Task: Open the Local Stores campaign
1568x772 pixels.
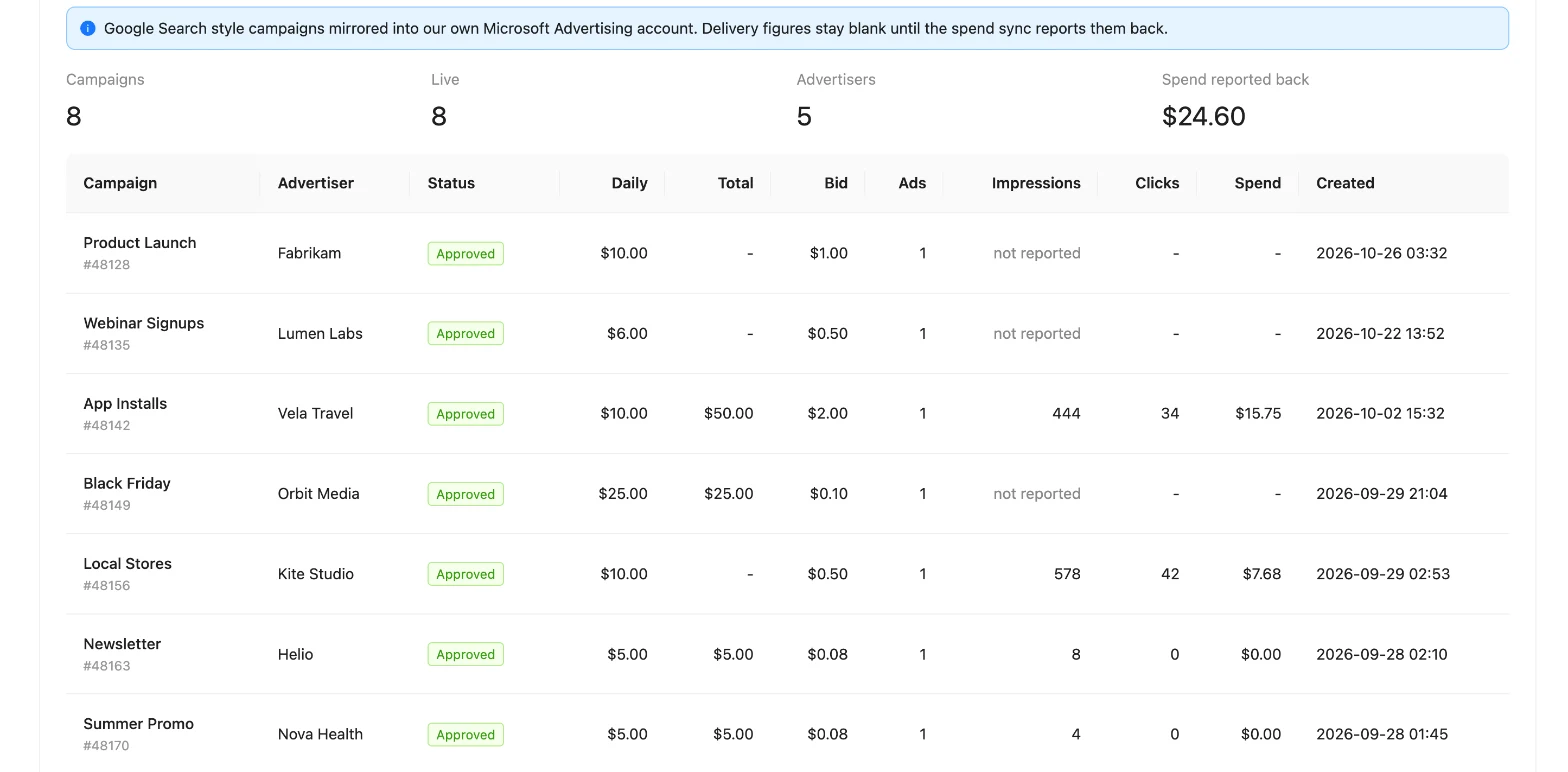Action: pos(127,564)
